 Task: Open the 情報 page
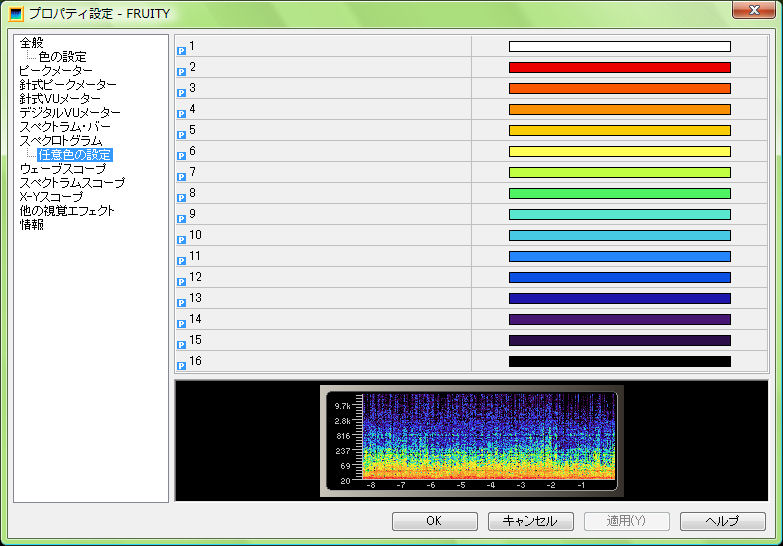click(31, 224)
